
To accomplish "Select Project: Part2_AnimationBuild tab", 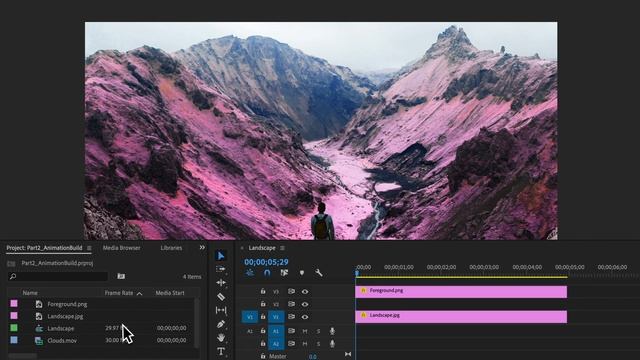I will pos(44,248).
